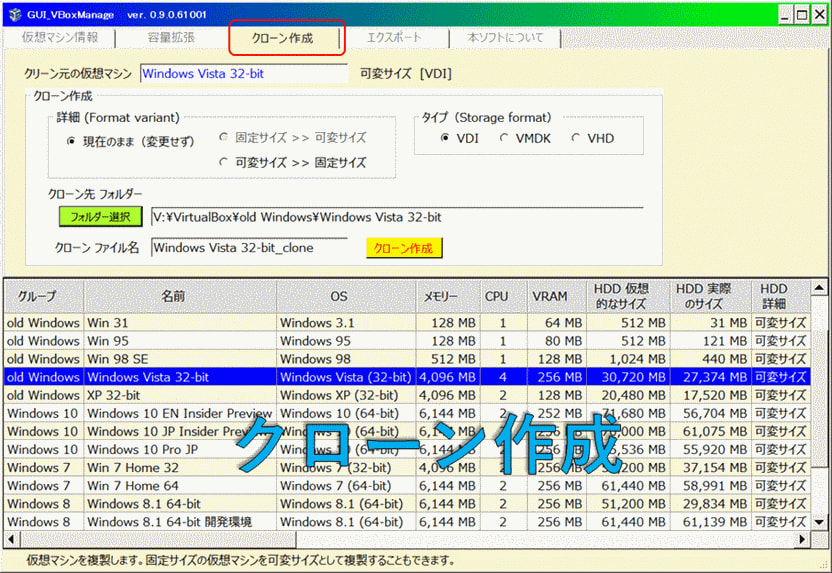
Task: Click the 29,834 MB actual size cell
Action: coord(710,503)
